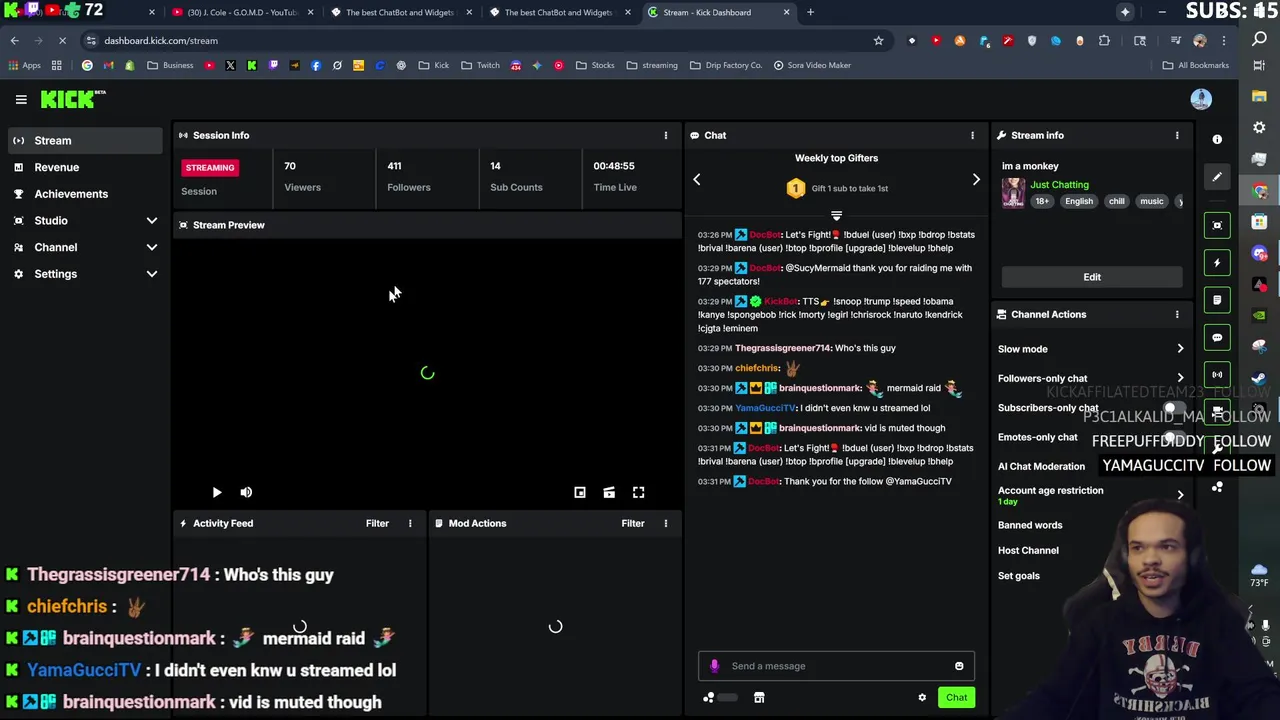Expand Followers-only chat settings
Image resolution: width=1280 pixels, height=720 pixels.
pos(1180,379)
